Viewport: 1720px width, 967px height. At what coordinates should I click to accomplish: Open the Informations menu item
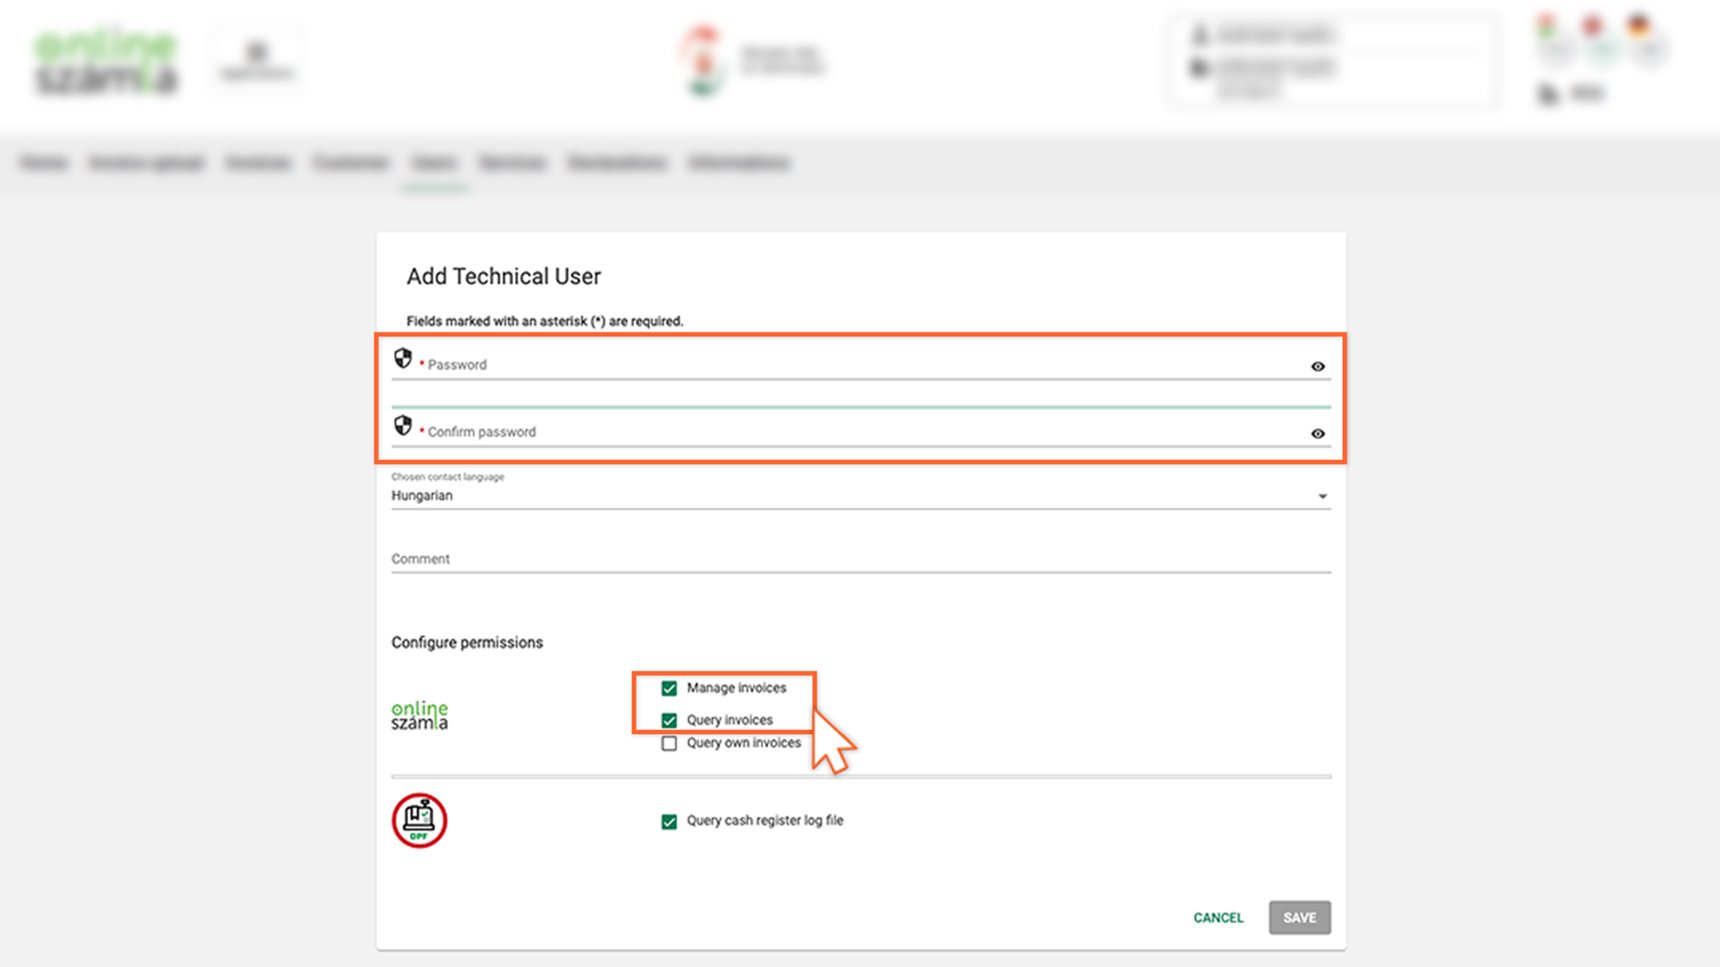coord(739,162)
